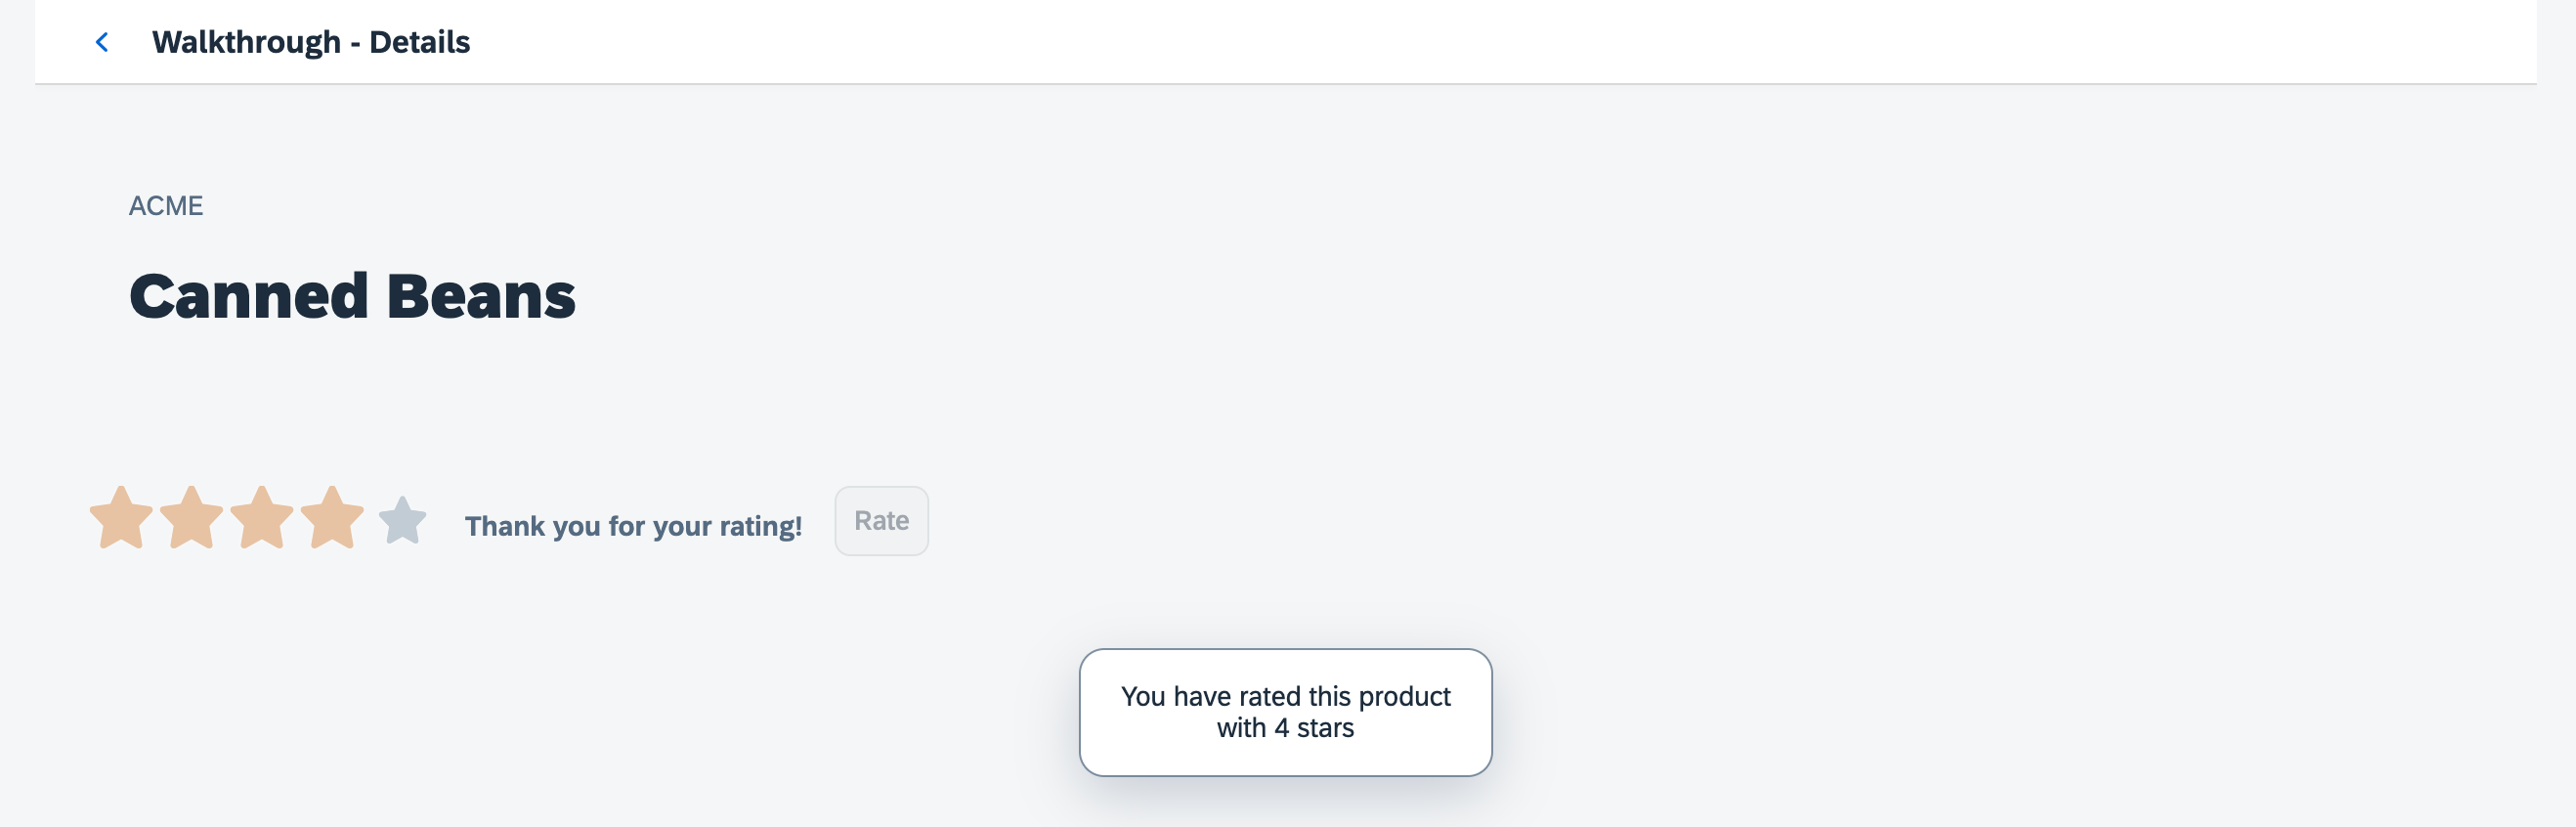Screen dimensions: 2576x827
Task: Select the fifth gray rating star
Action: point(403,521)
